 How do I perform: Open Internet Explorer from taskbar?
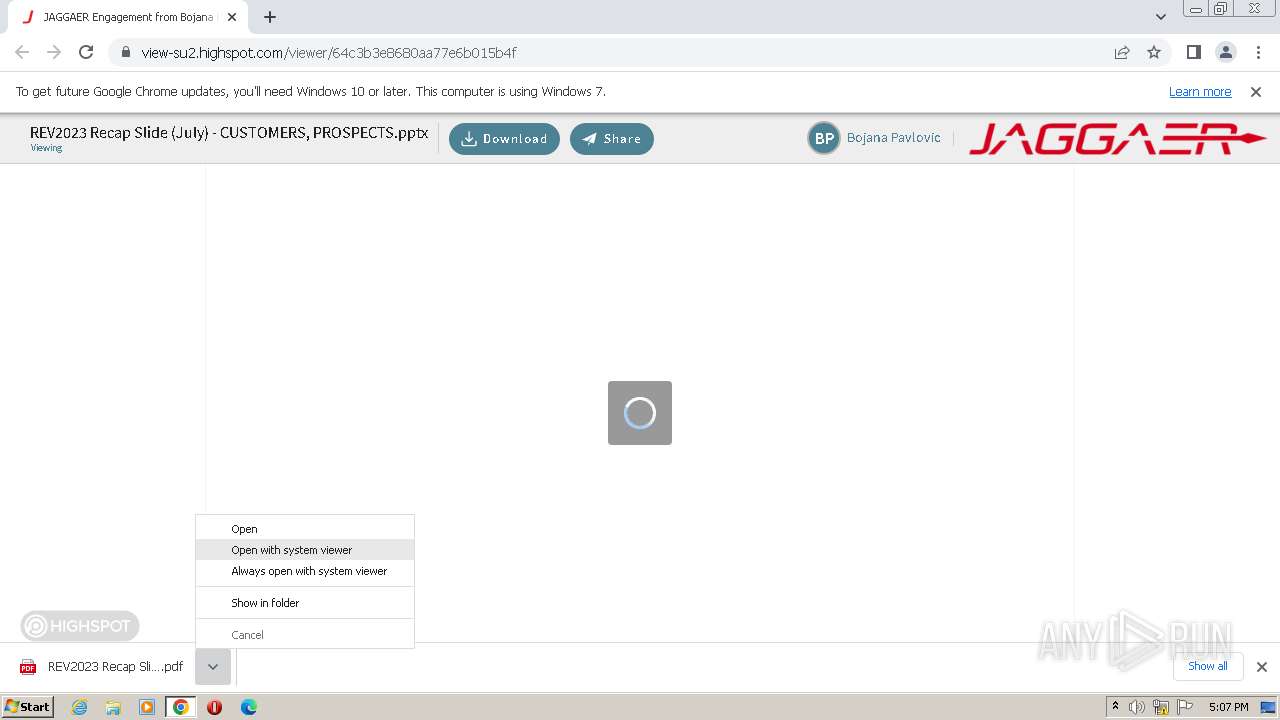coord(79,707)
